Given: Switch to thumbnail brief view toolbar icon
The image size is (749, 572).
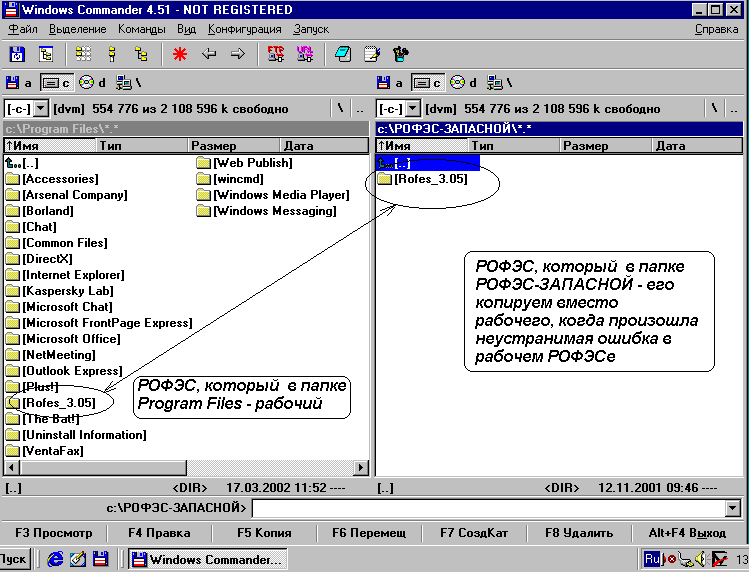Looking at the screenshot, I should 83,54.
